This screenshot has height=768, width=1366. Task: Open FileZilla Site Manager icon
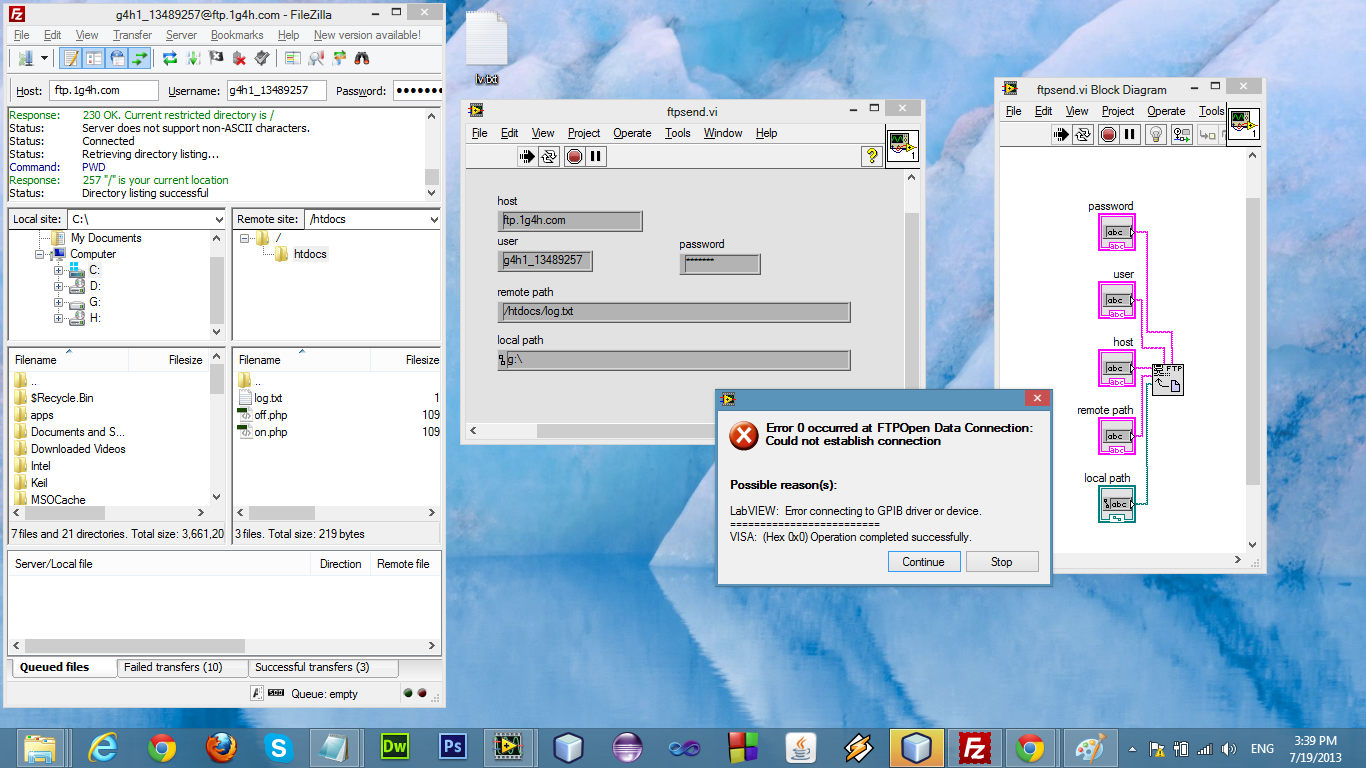[25, 58]
